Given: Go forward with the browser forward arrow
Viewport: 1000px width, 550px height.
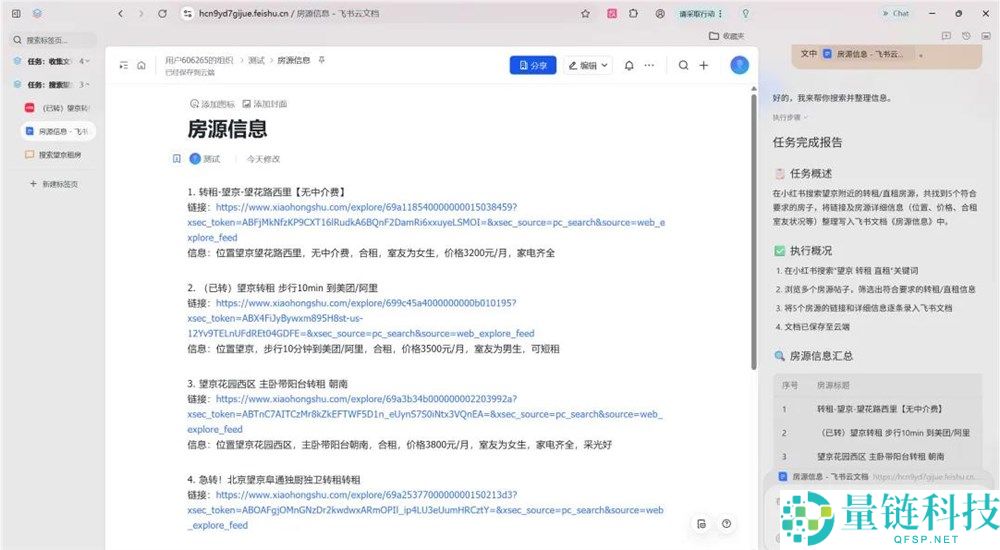Looking at the screenshot, I should (141, 13).
